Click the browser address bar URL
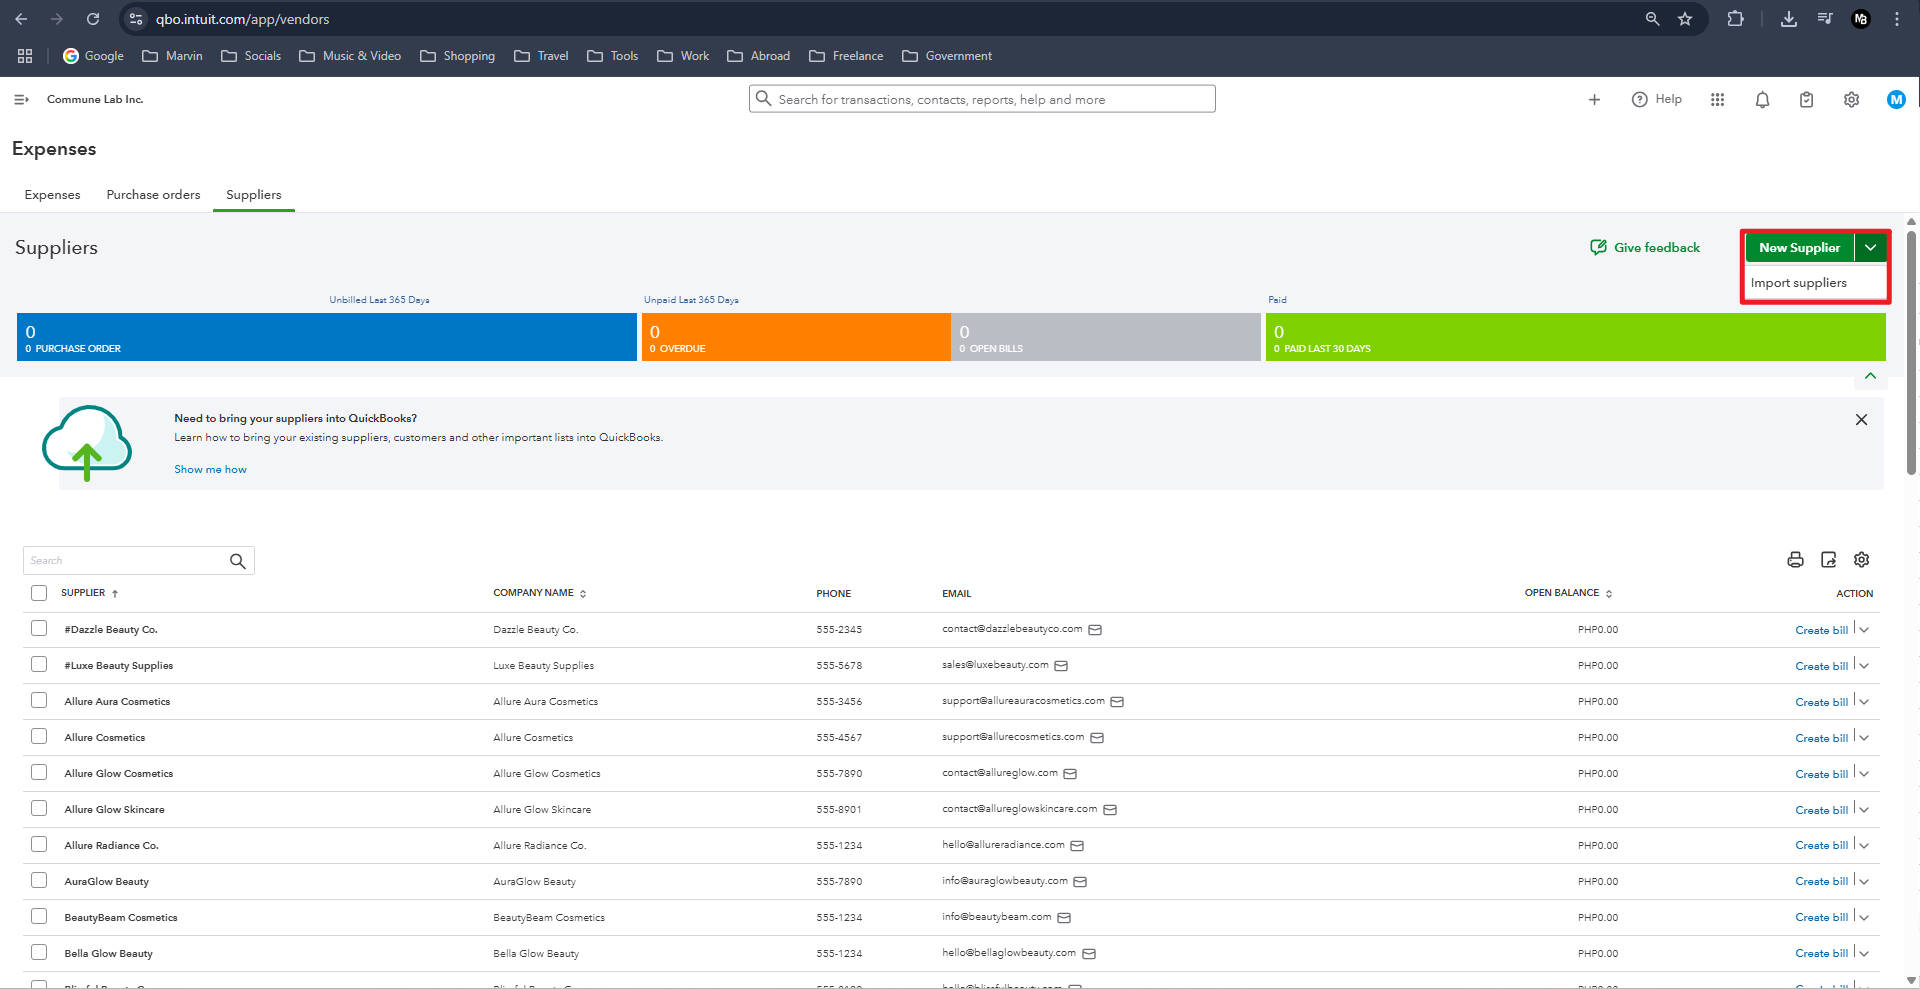The image size is (1920, 989). (243, 19)
